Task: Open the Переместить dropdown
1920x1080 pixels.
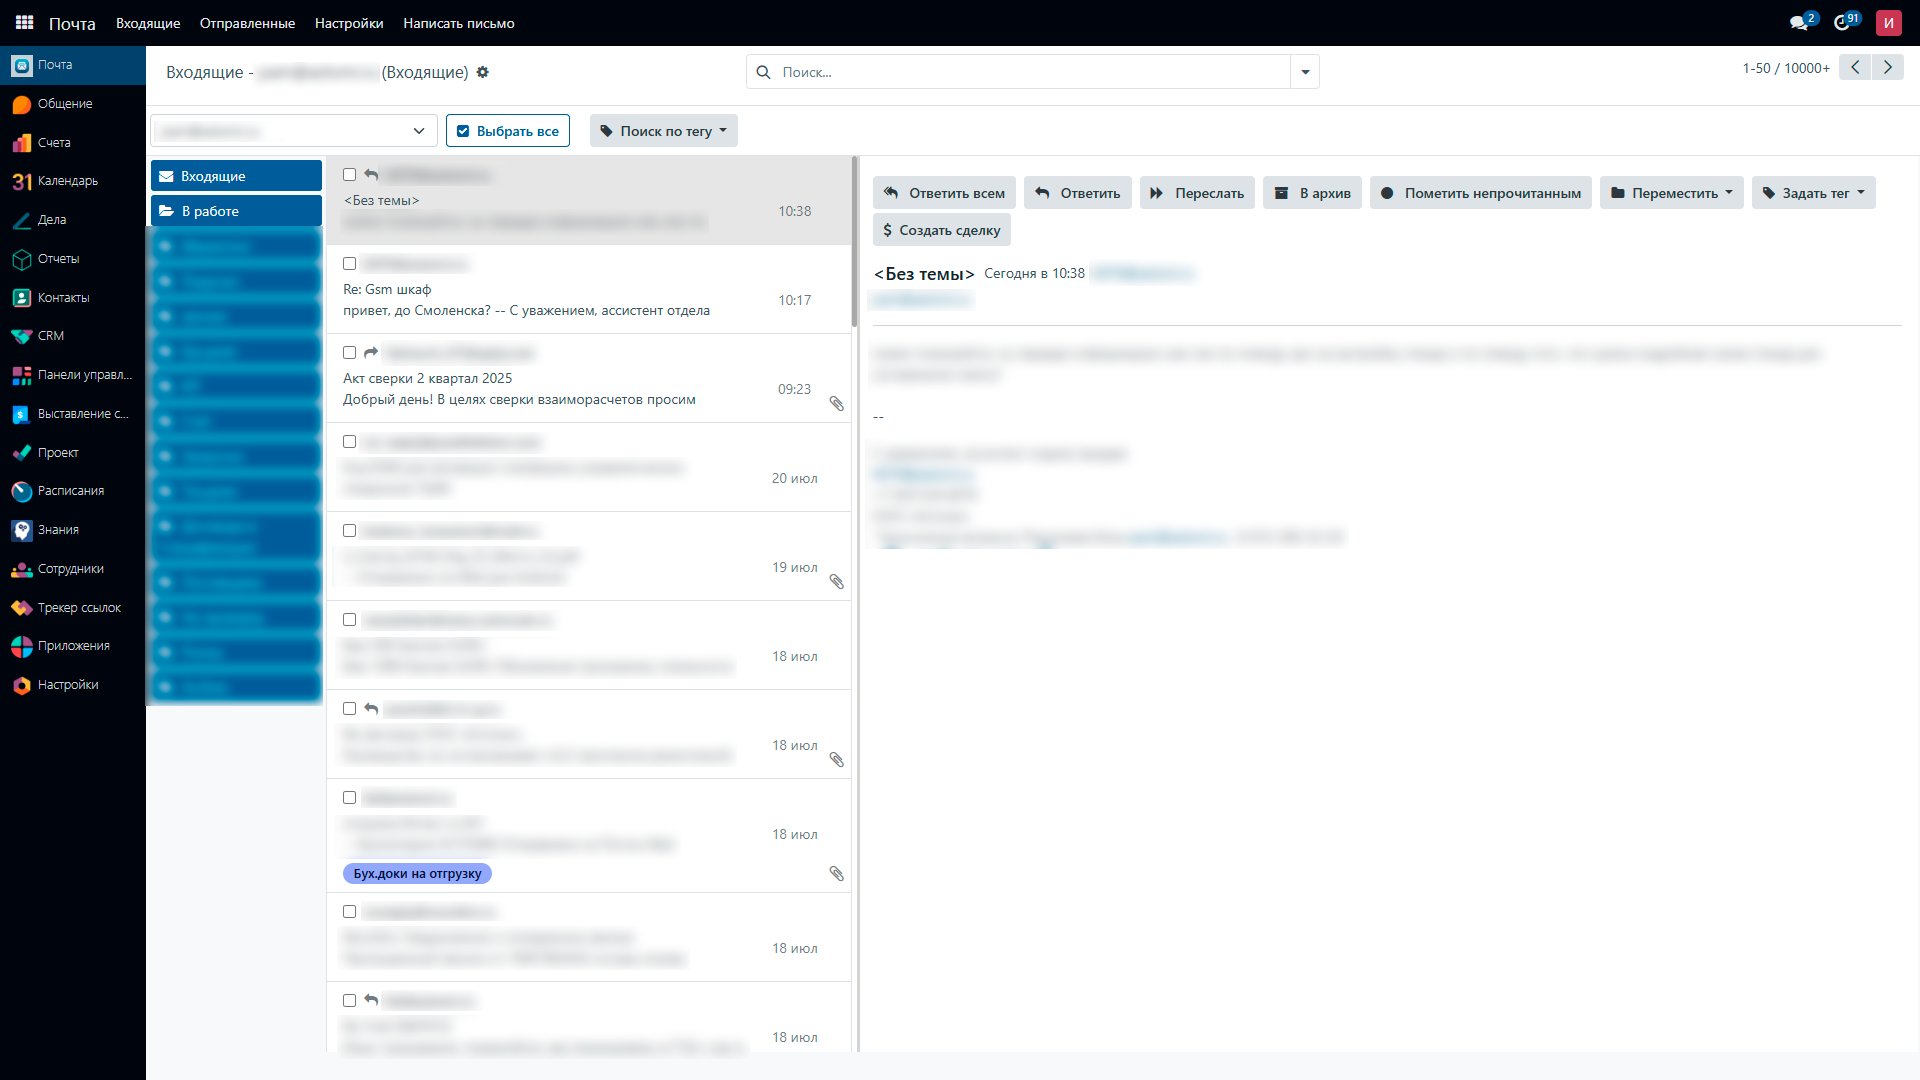Action: (1672, 193)
